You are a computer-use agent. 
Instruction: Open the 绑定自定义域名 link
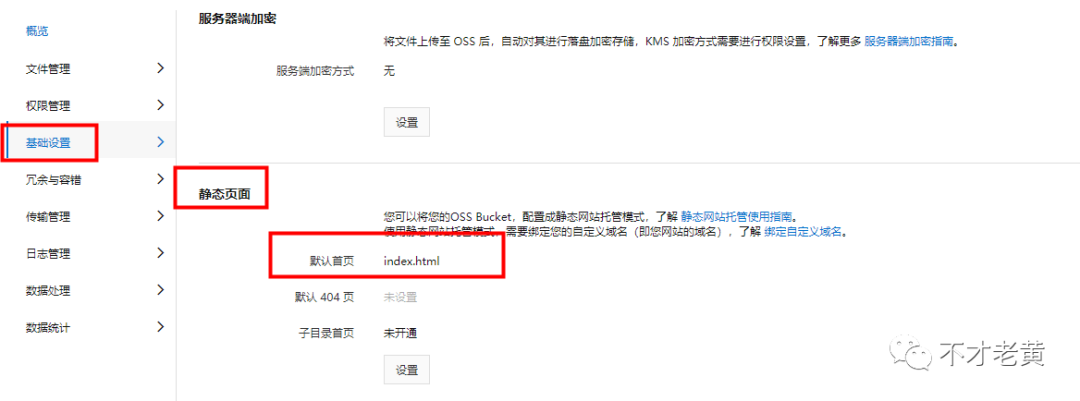click(x=803, y=232)
